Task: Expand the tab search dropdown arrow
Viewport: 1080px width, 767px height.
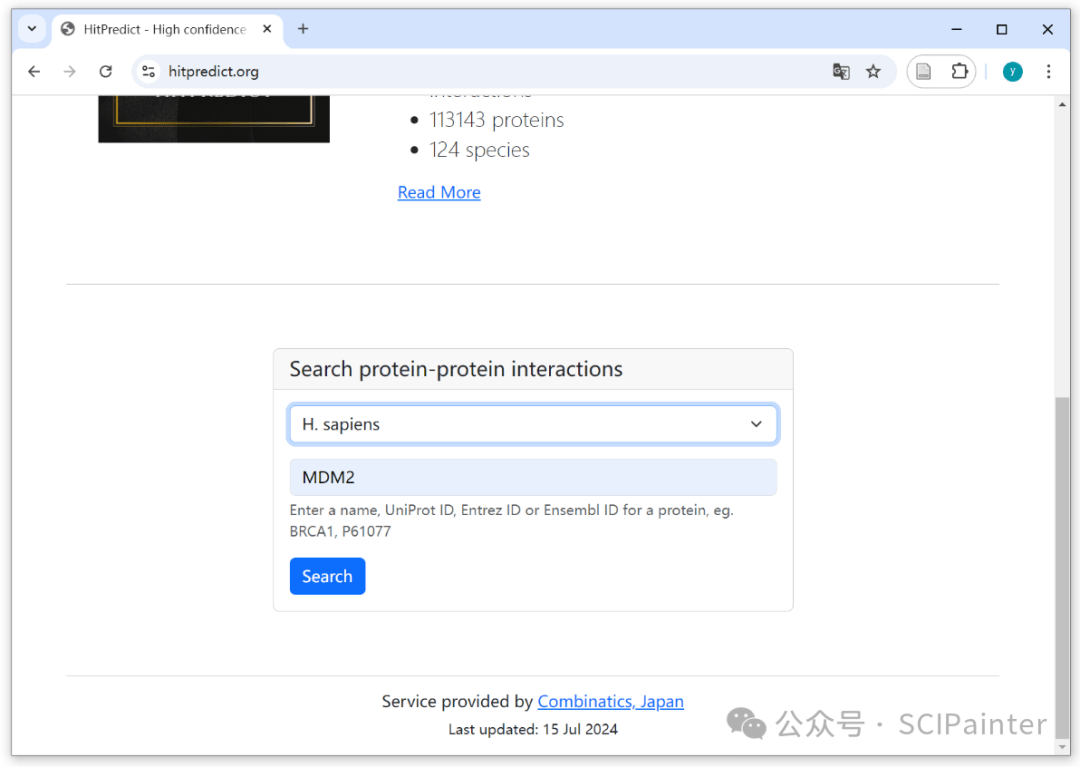Action: (31, 29)
